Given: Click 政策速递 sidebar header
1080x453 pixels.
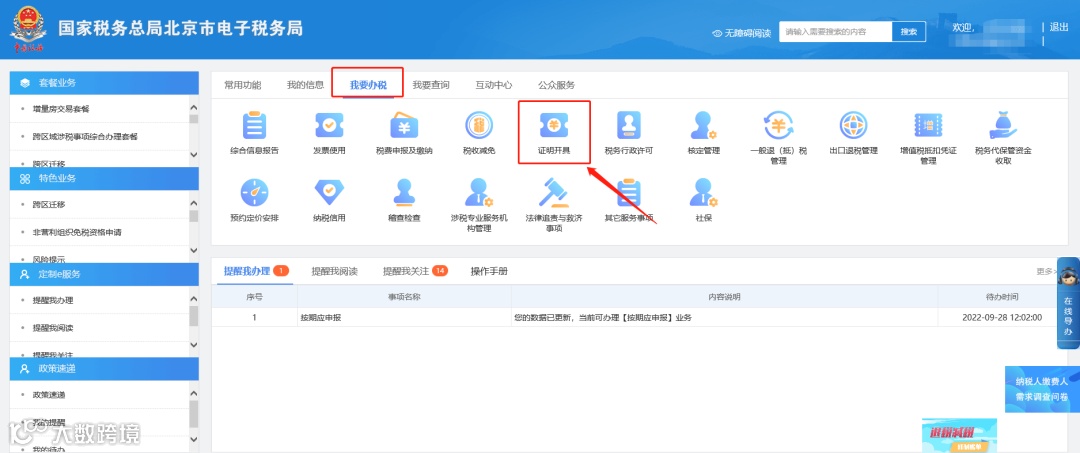Looking at the screenshot, I should pos(104,368).
